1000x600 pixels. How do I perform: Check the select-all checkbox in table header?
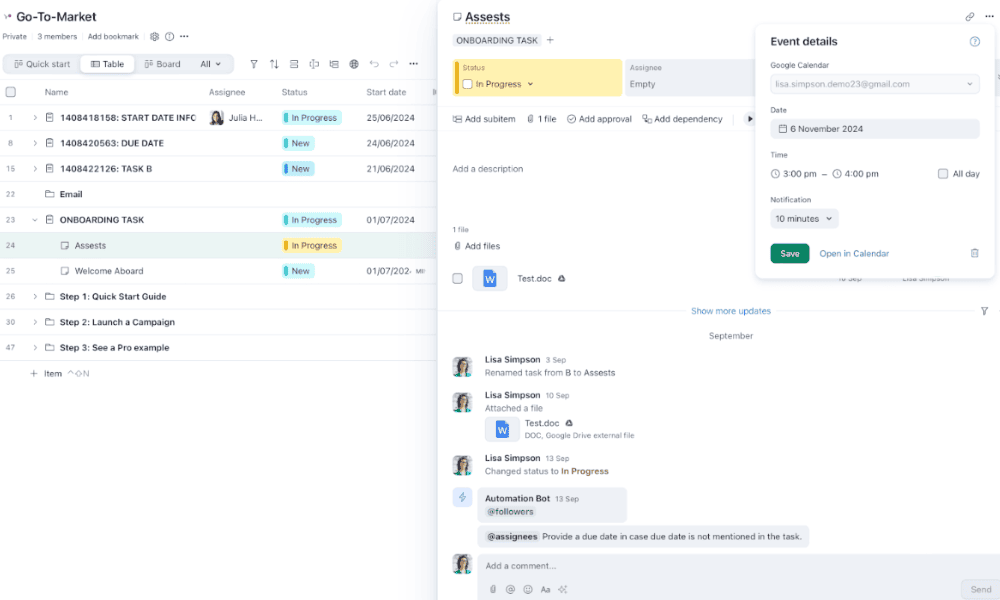tap(11, 92)
